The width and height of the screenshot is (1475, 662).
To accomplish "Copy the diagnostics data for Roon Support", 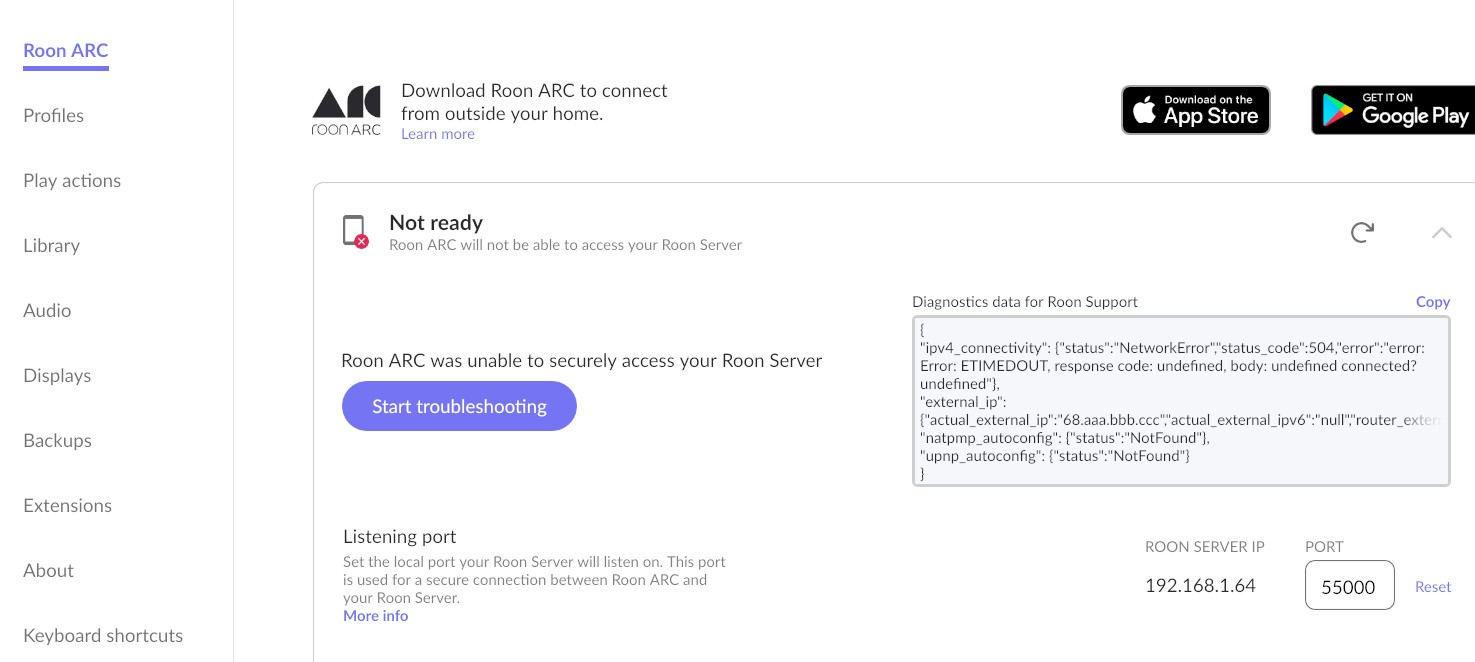I will [x=1432, y=301].
